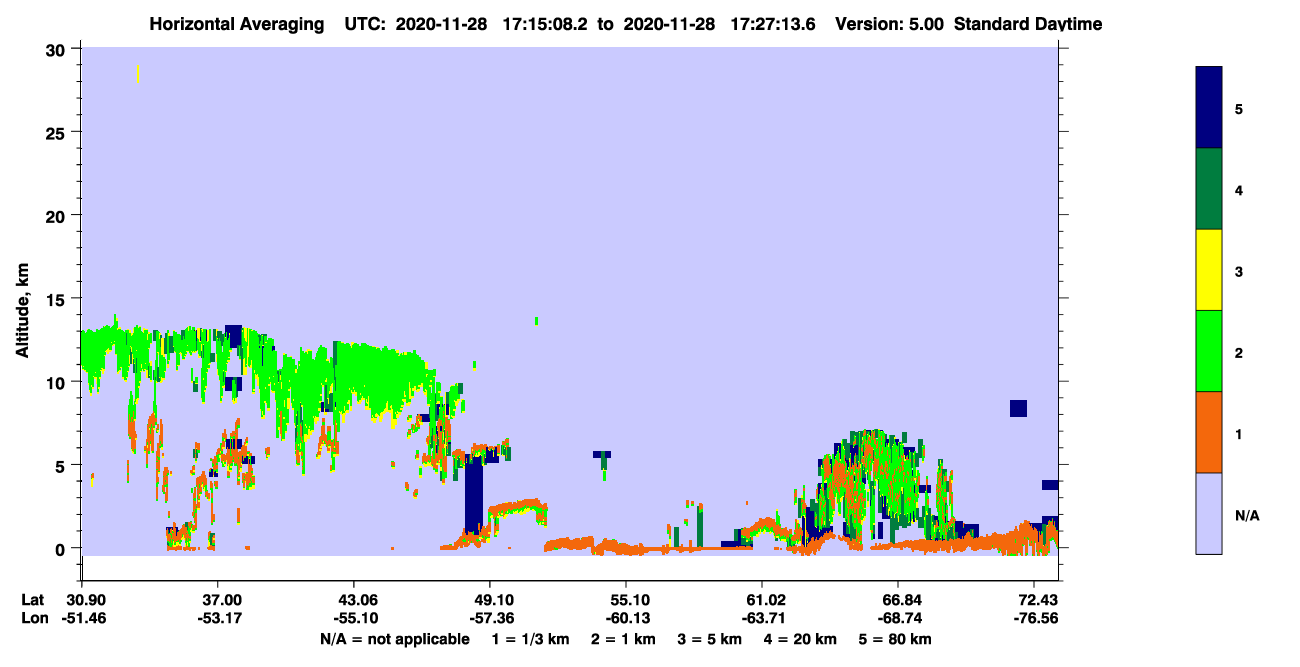Screen dimensions: 1300x667
Task: Click the '1 = 1/3 km' legend entry
Action: (x=529, y=639)
